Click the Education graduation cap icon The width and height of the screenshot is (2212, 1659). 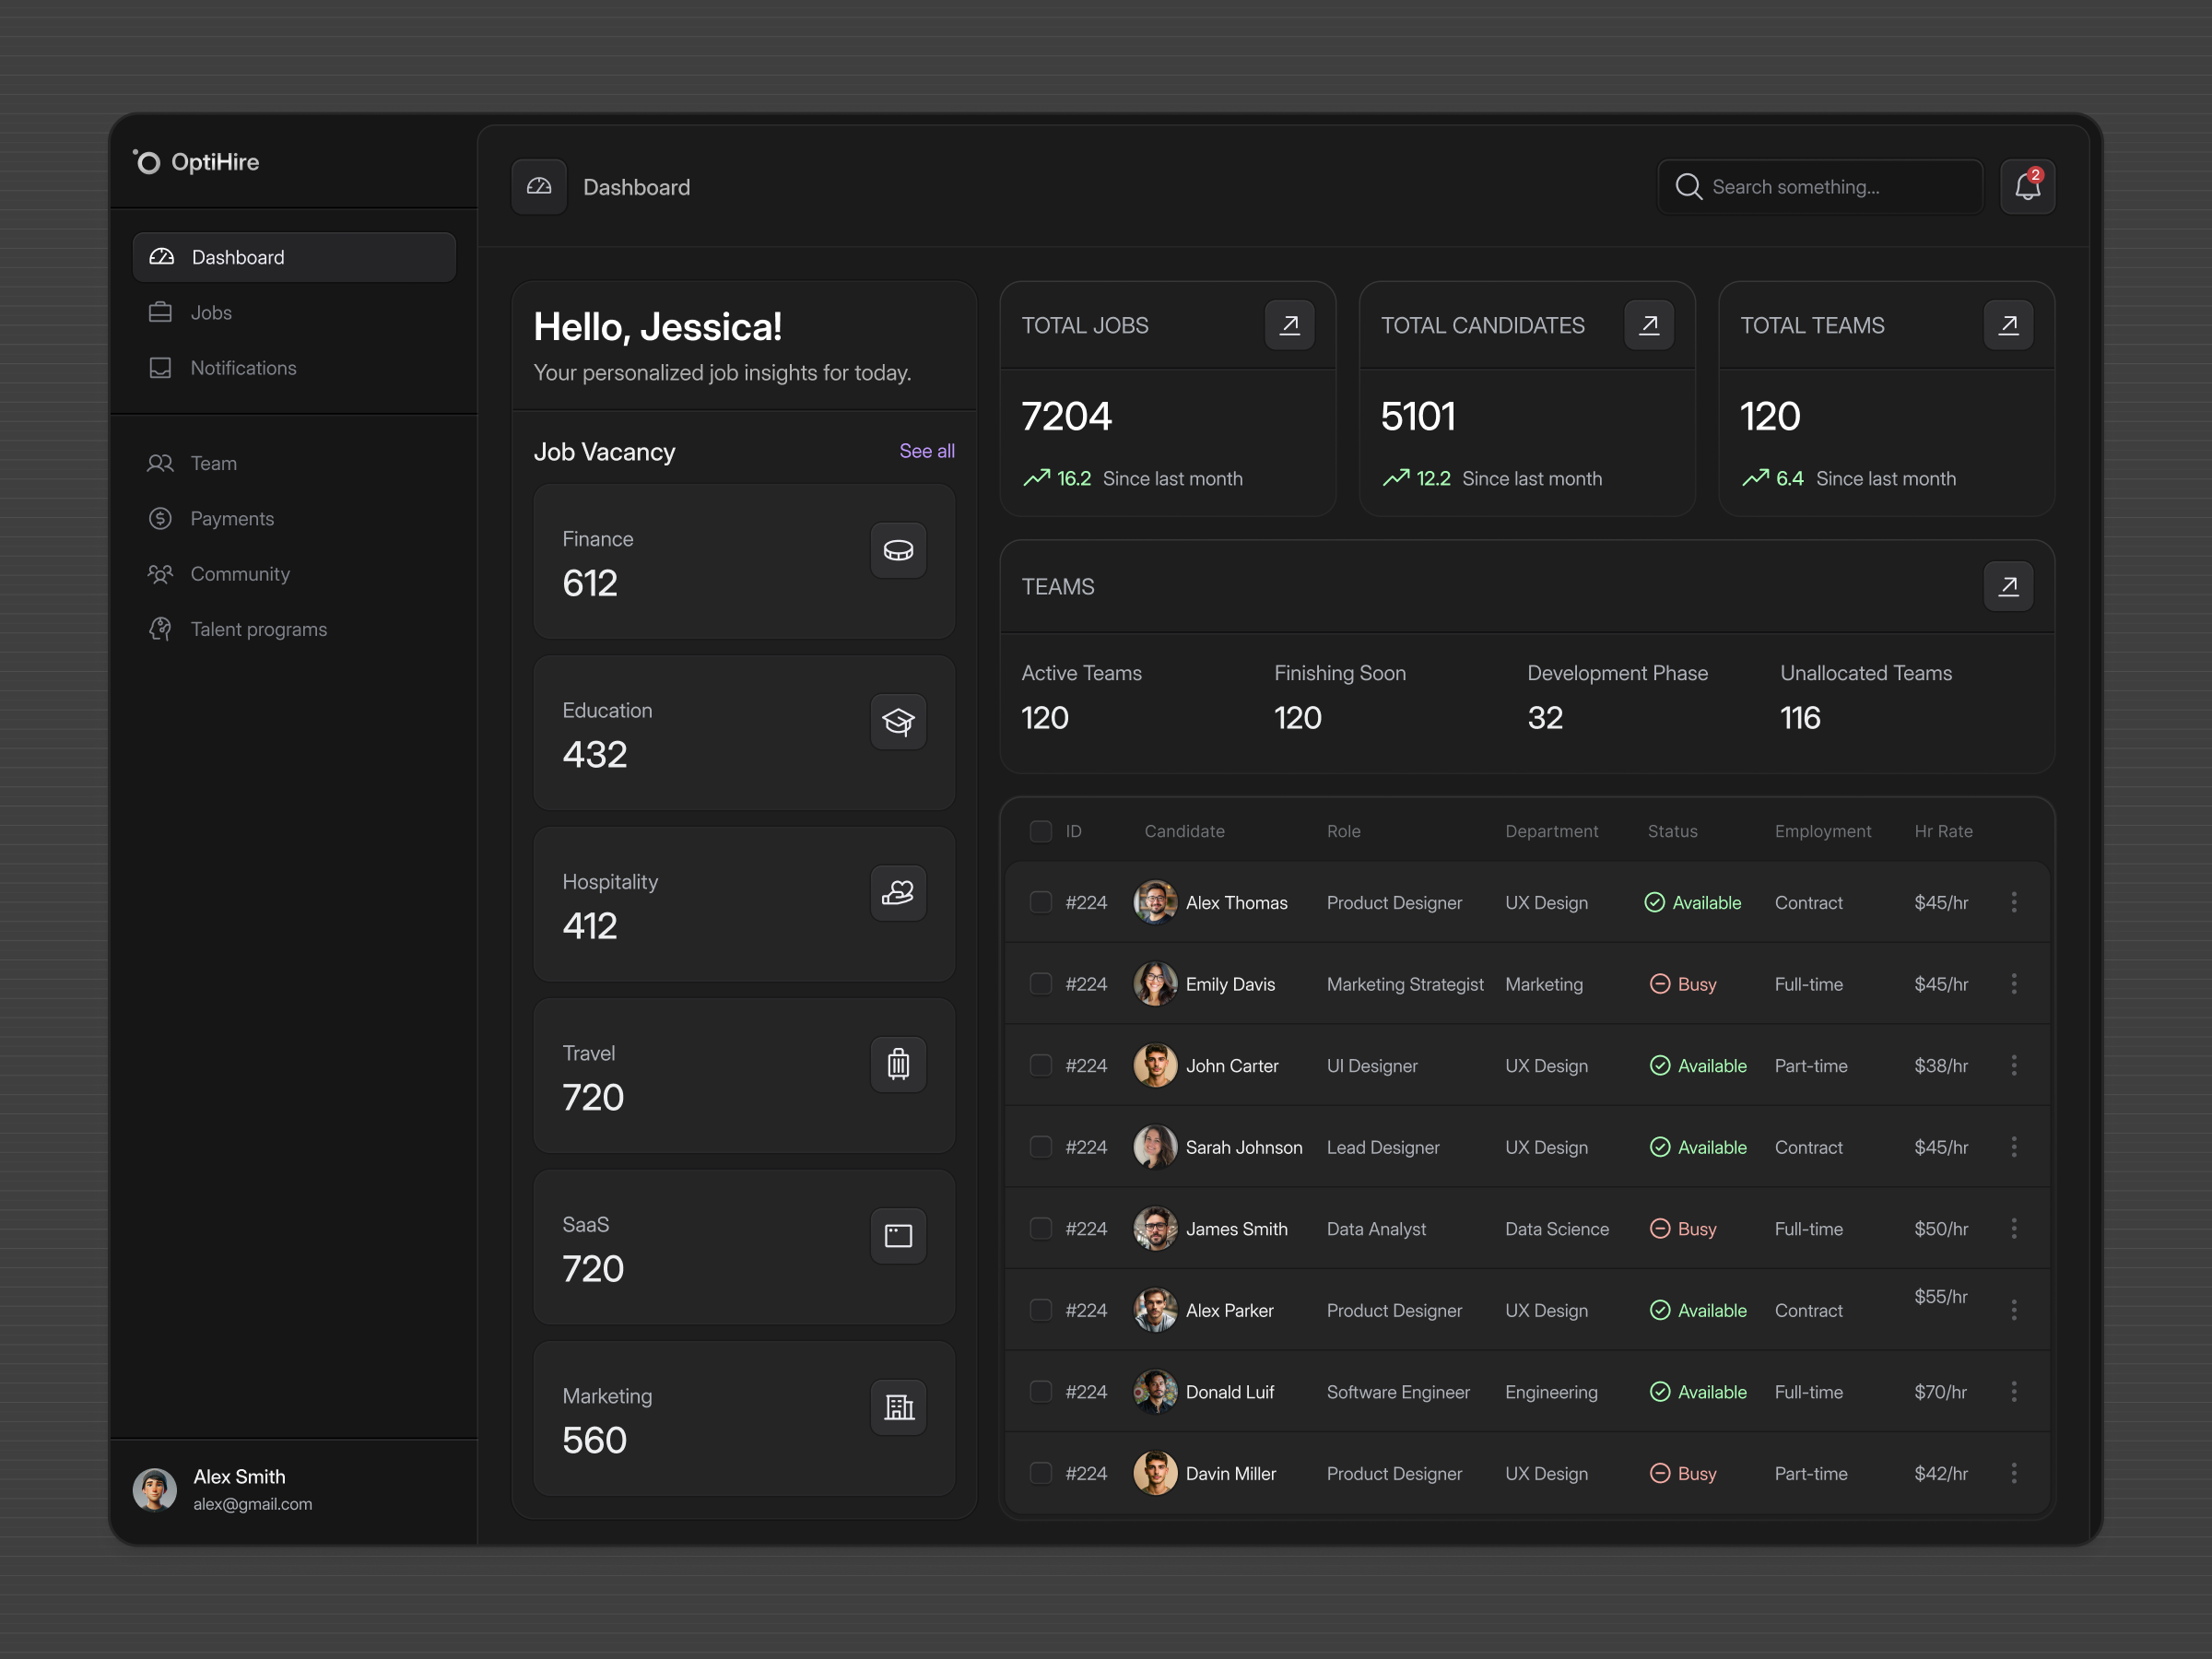[897, 721]
